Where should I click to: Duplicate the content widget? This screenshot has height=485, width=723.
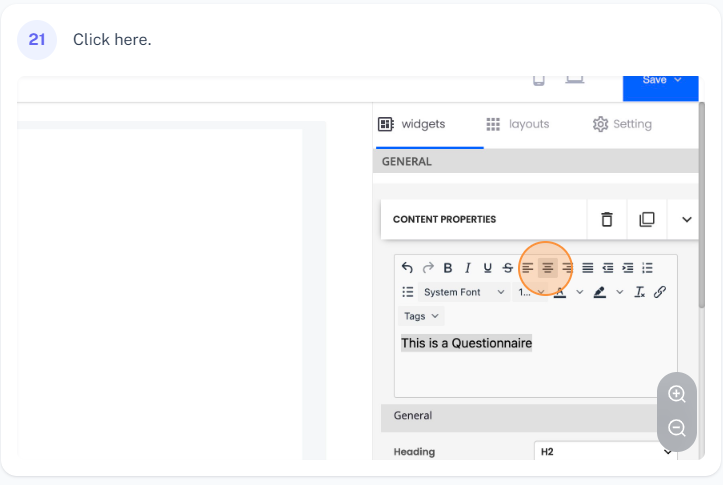pyautogui.click(x=647, y=219)
